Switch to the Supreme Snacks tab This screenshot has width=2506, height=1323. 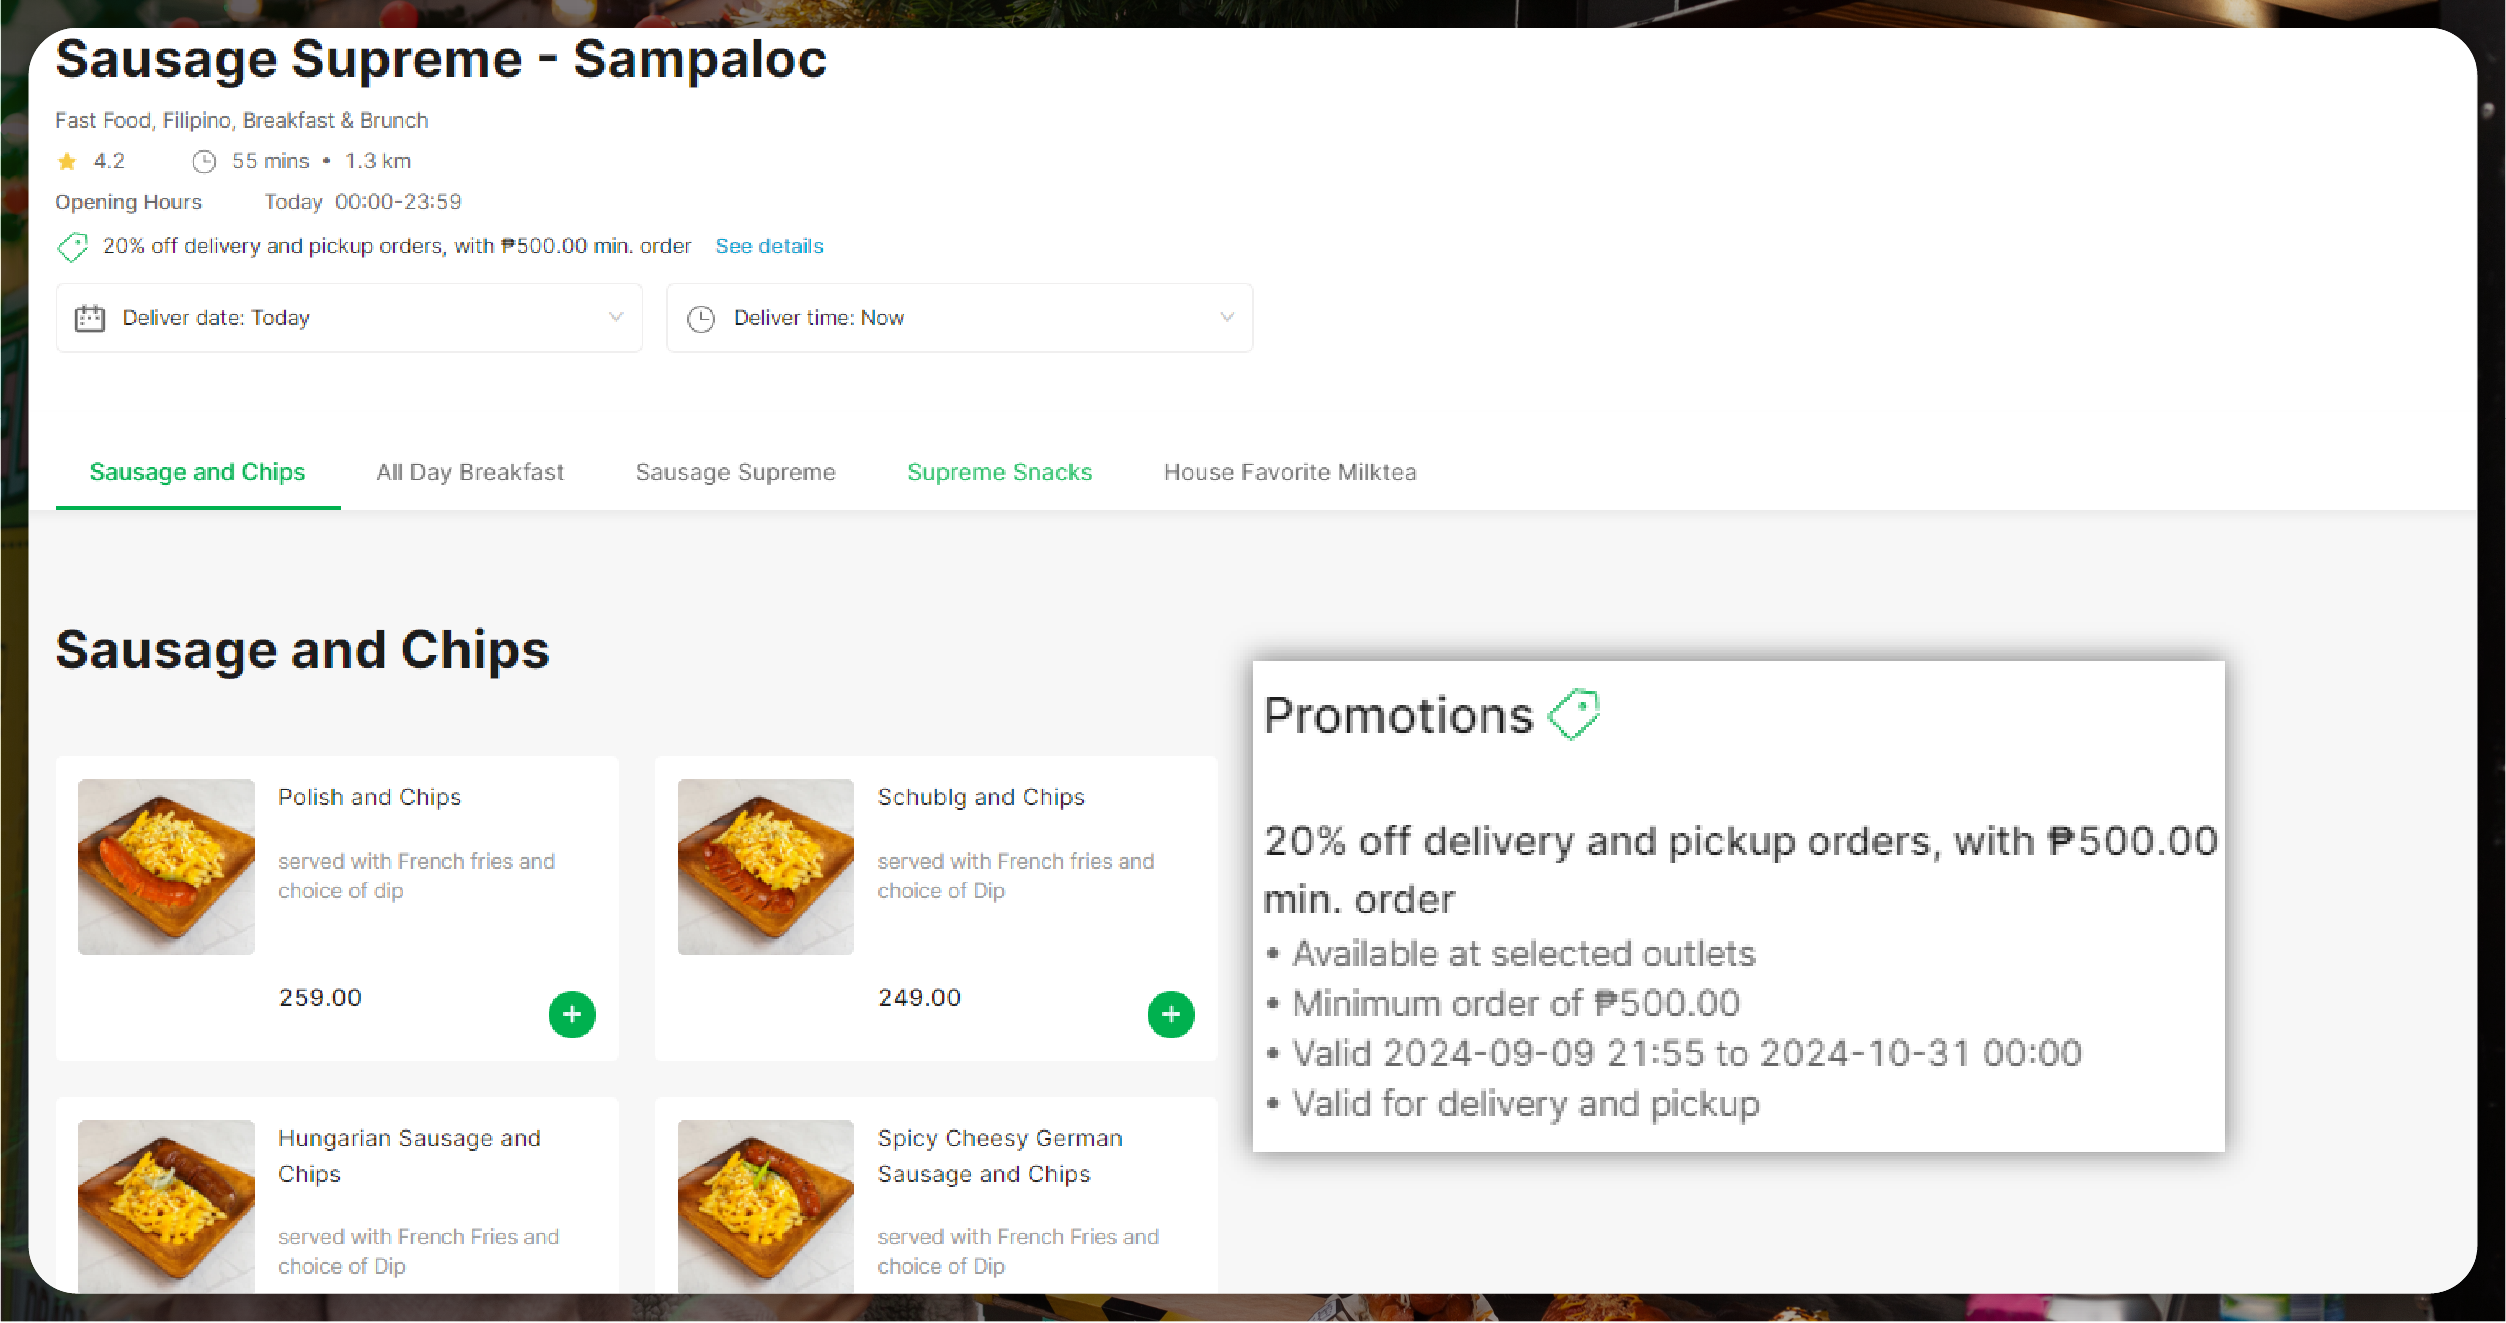999,472
